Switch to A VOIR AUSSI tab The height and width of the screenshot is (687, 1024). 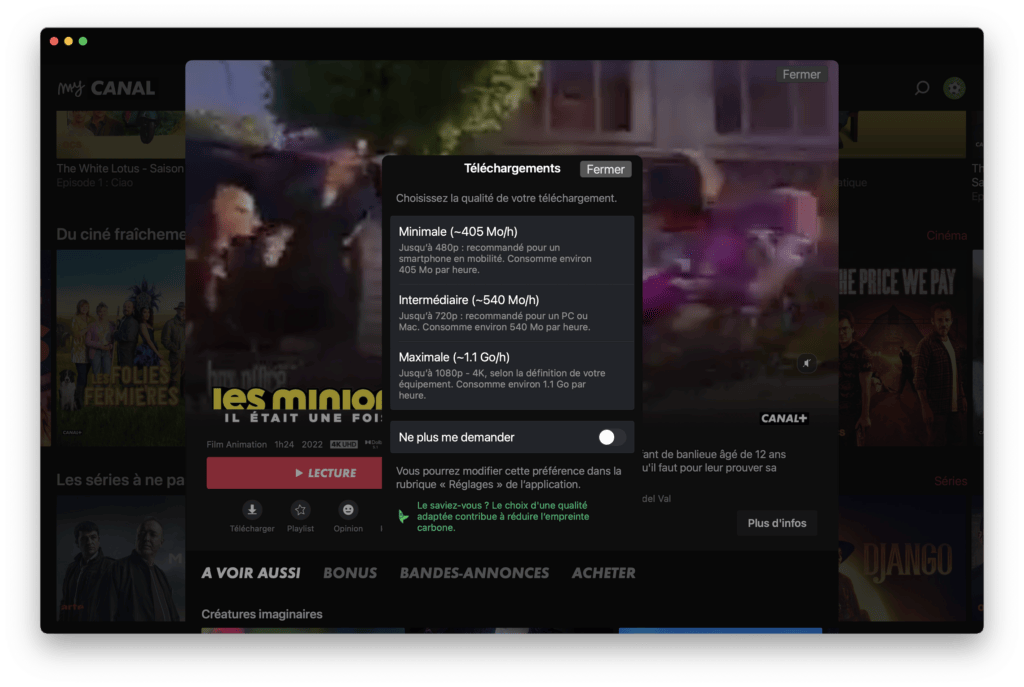(x=251, y=573)
